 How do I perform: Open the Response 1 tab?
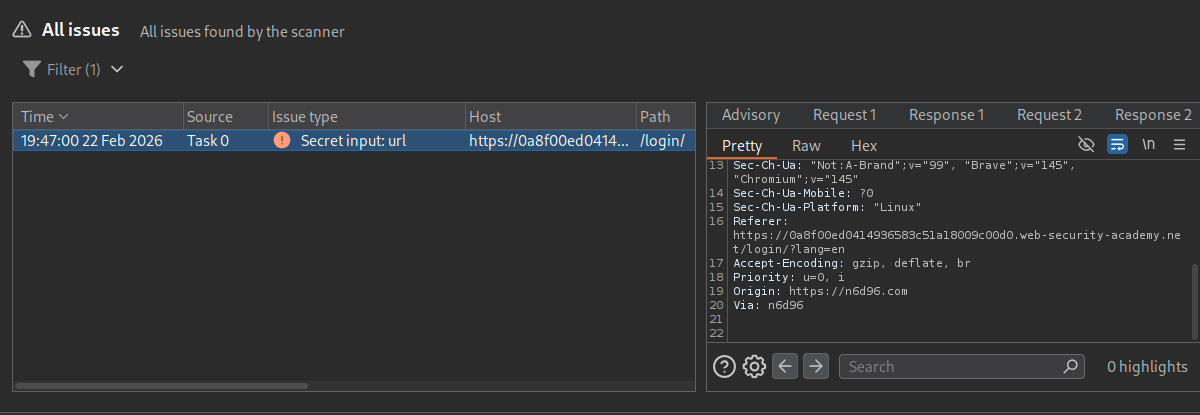pos(946,115)
